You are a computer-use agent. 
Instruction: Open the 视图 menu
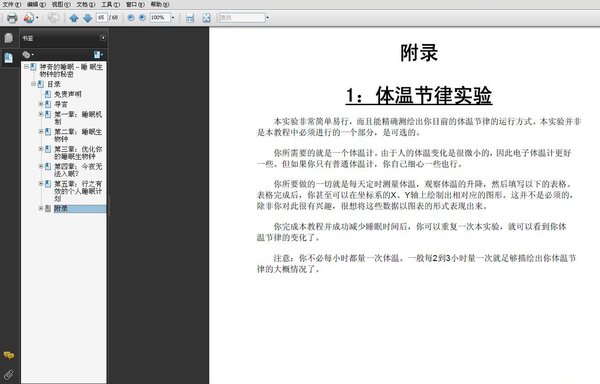tap(61, 4)
